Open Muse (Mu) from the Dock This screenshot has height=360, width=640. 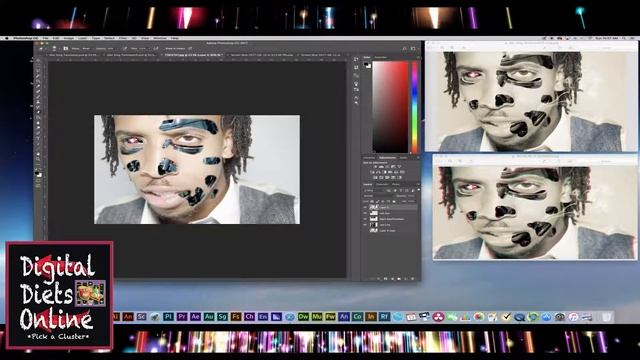(317, 316)
